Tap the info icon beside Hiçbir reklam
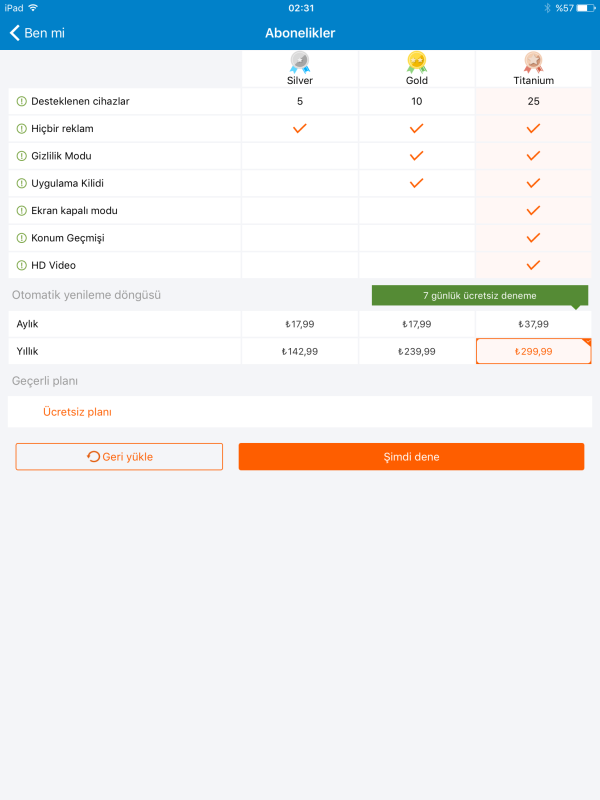This screenshot has height=800, width=600. tap(22, 129)
